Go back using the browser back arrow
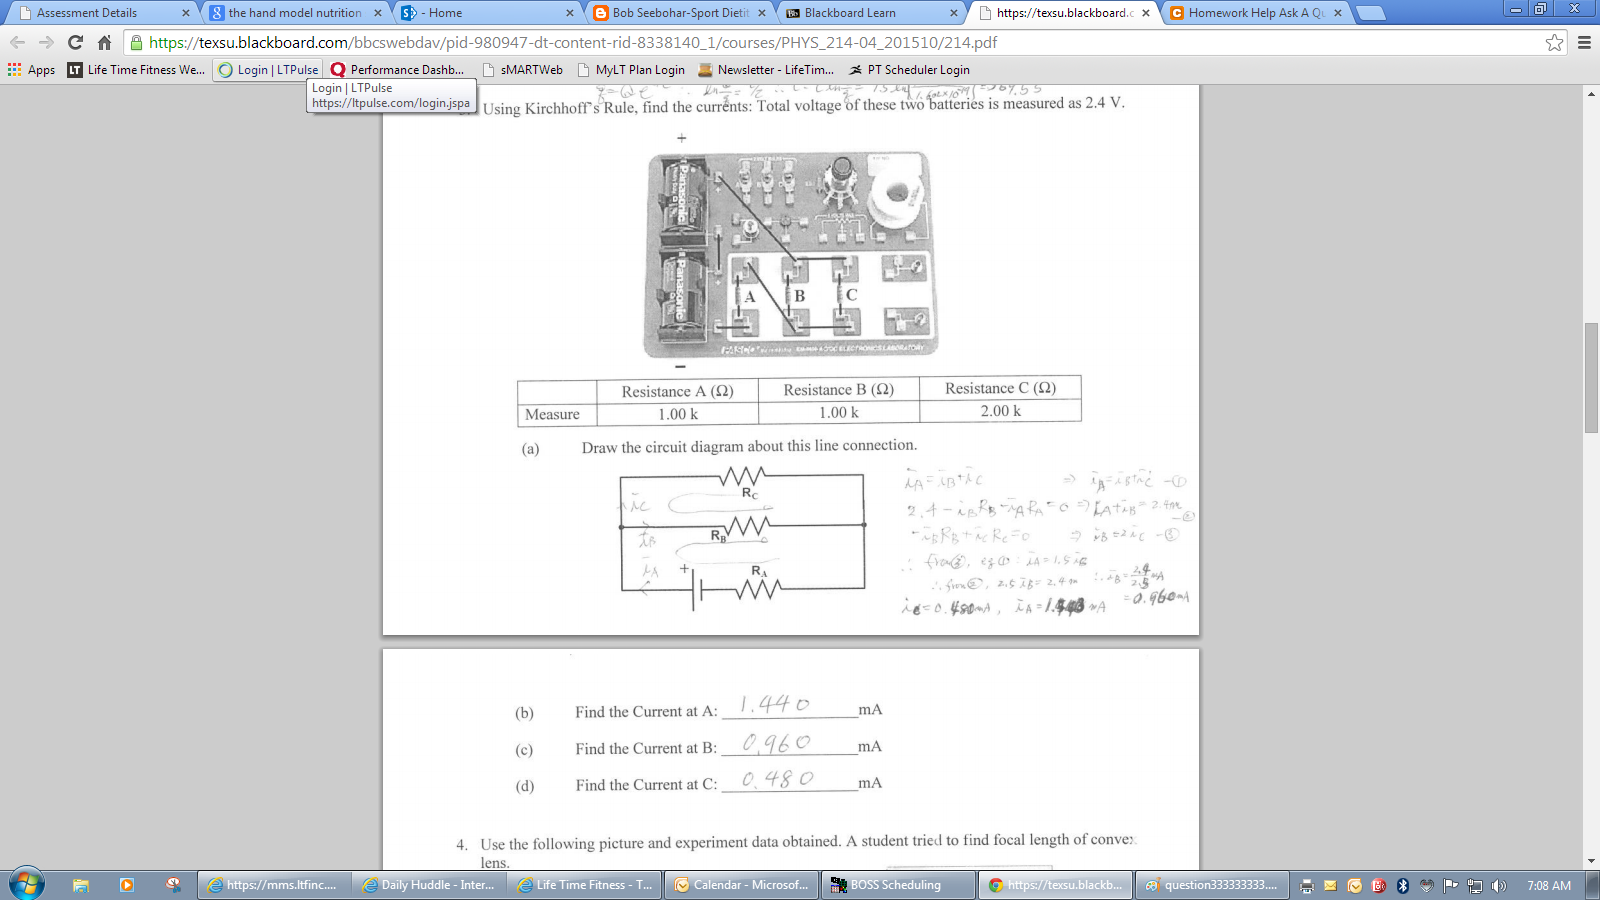This screenshot has width=1600, height=900. (x=17, y=42)
